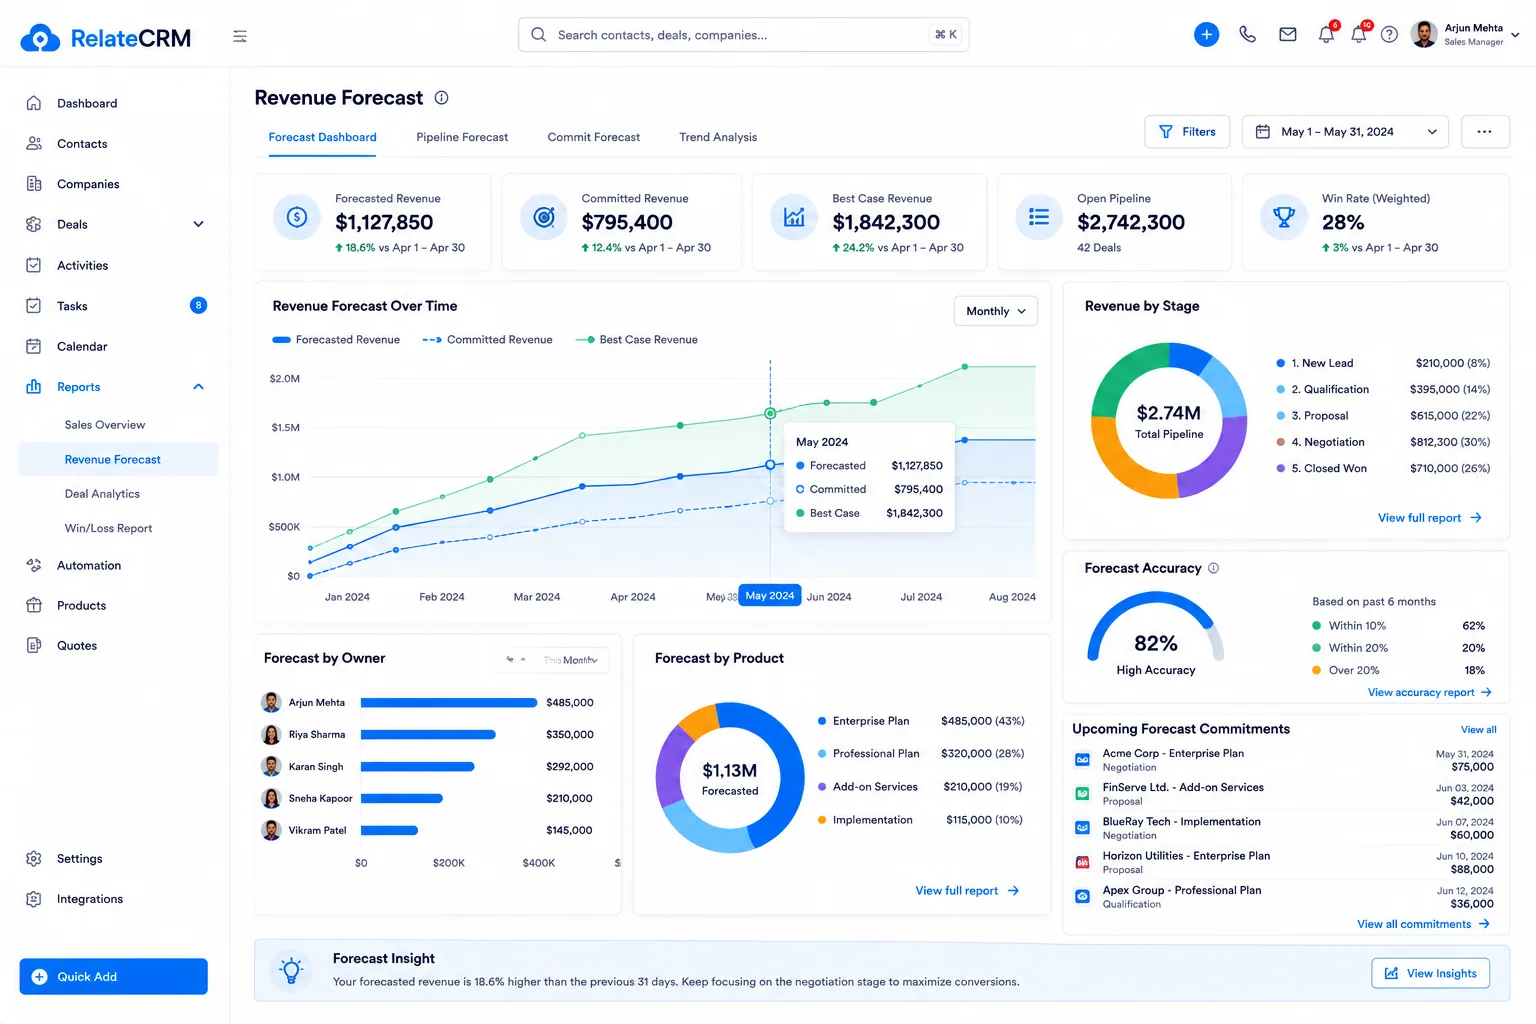The width and height of the screenshot is (1536, 1024).
Task: Open the Monthly interval dropdown
Action: click(x=996, y=311)
